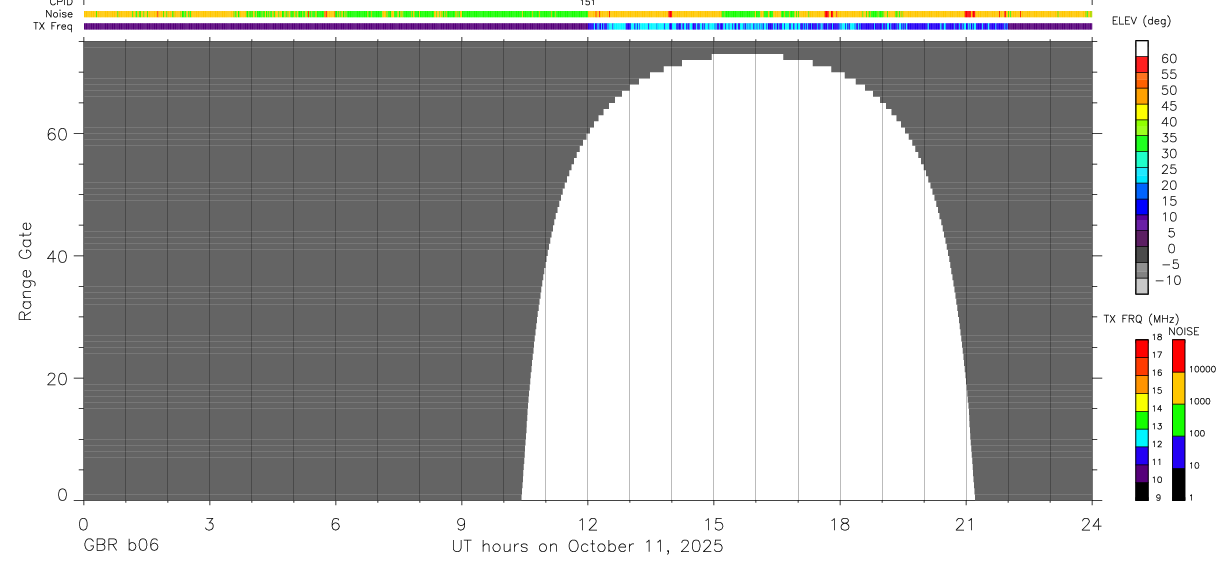This screenshot has height=567, width=1228.
Task: Select the 40 label on Range Gate axis
Action: (58, 256)
